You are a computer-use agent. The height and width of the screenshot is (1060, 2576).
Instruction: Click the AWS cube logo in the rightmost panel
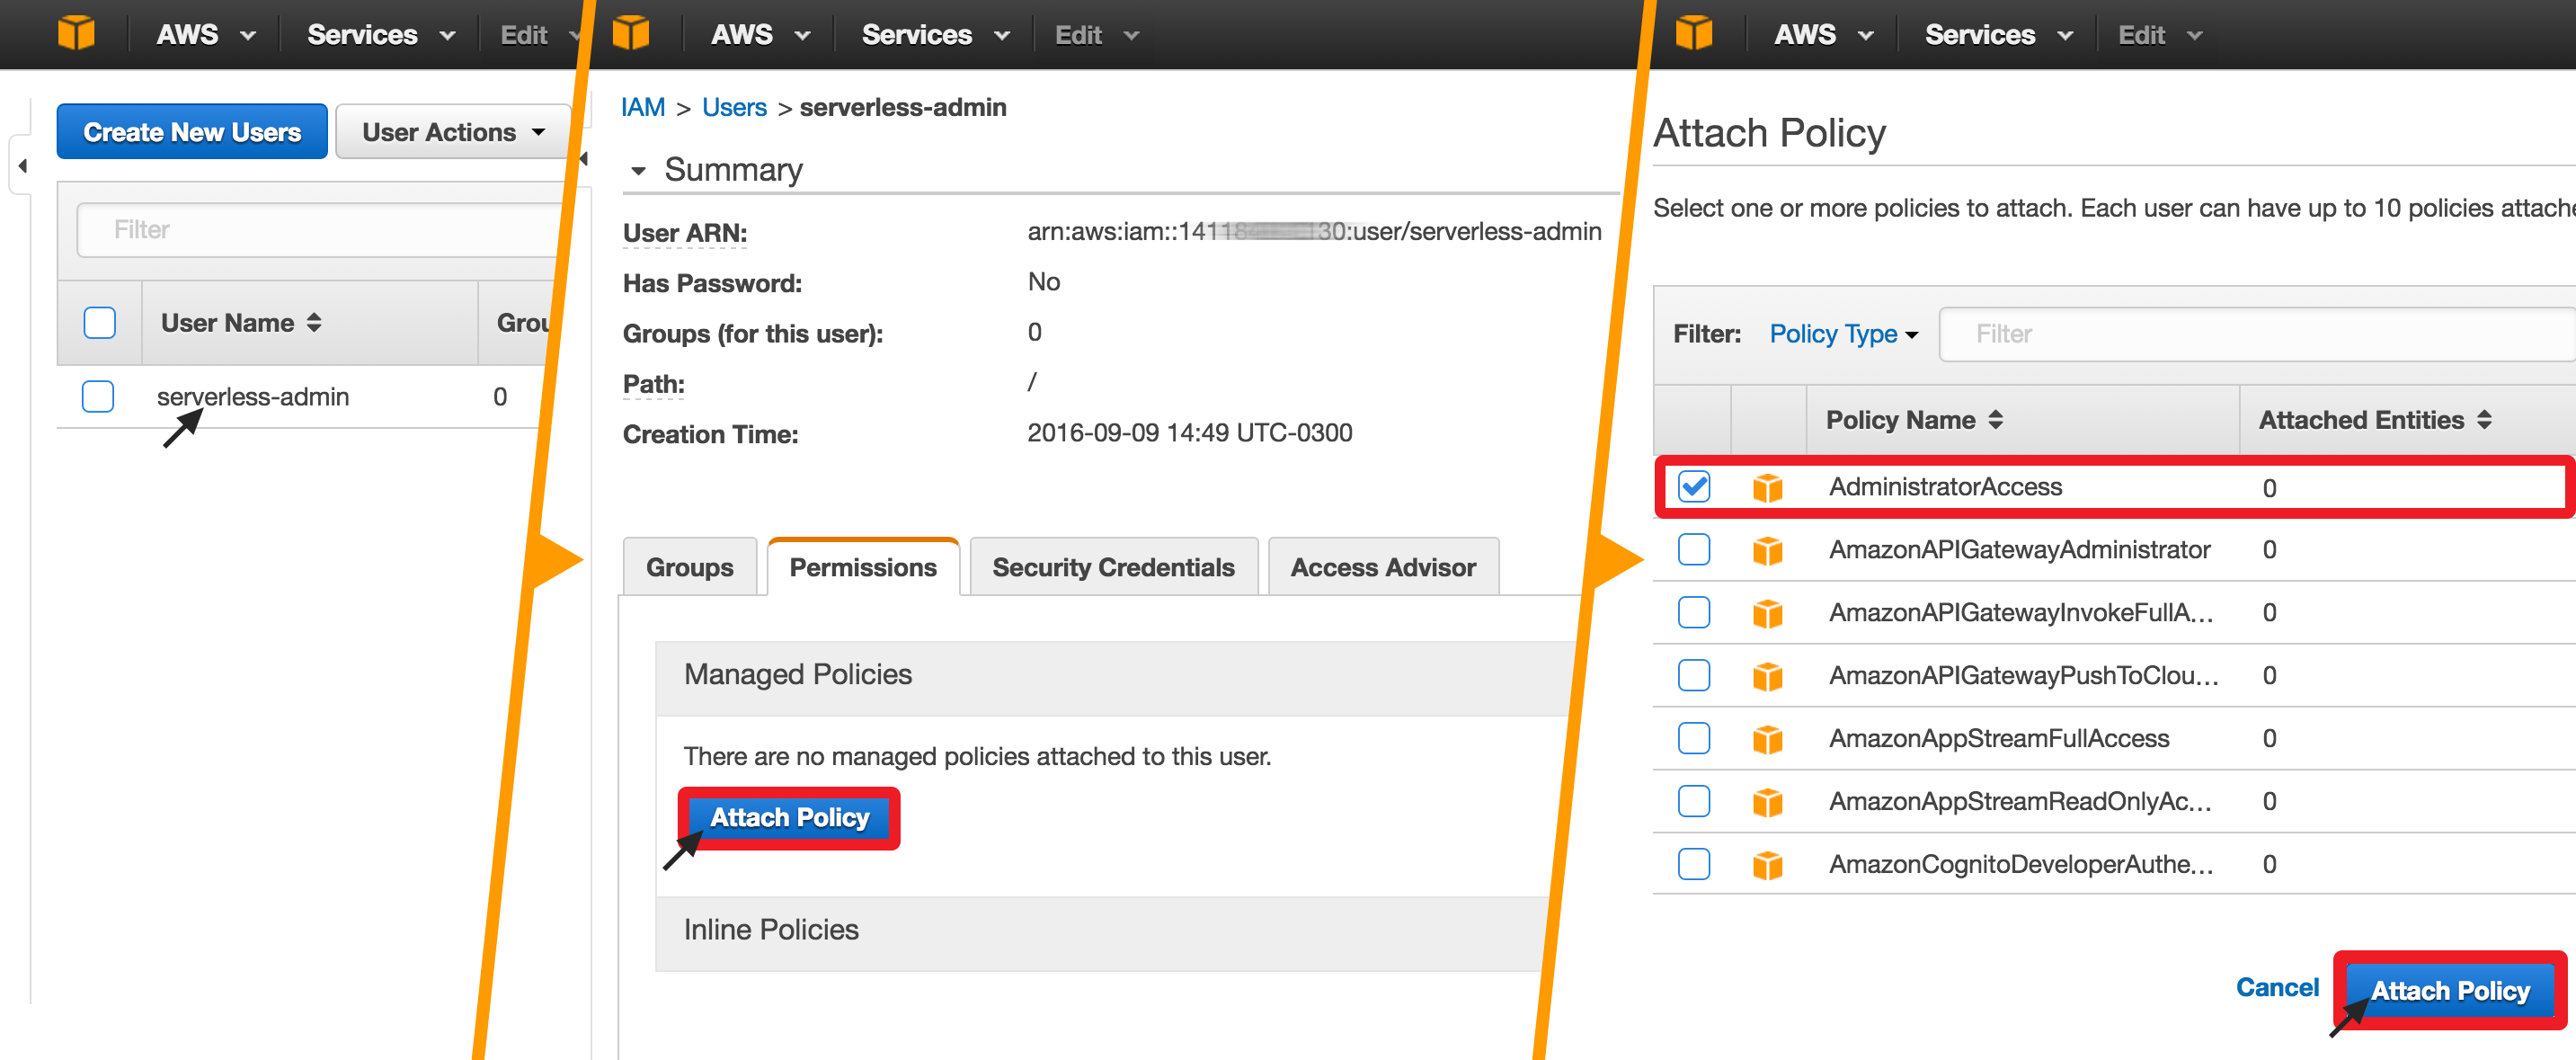1693,33
